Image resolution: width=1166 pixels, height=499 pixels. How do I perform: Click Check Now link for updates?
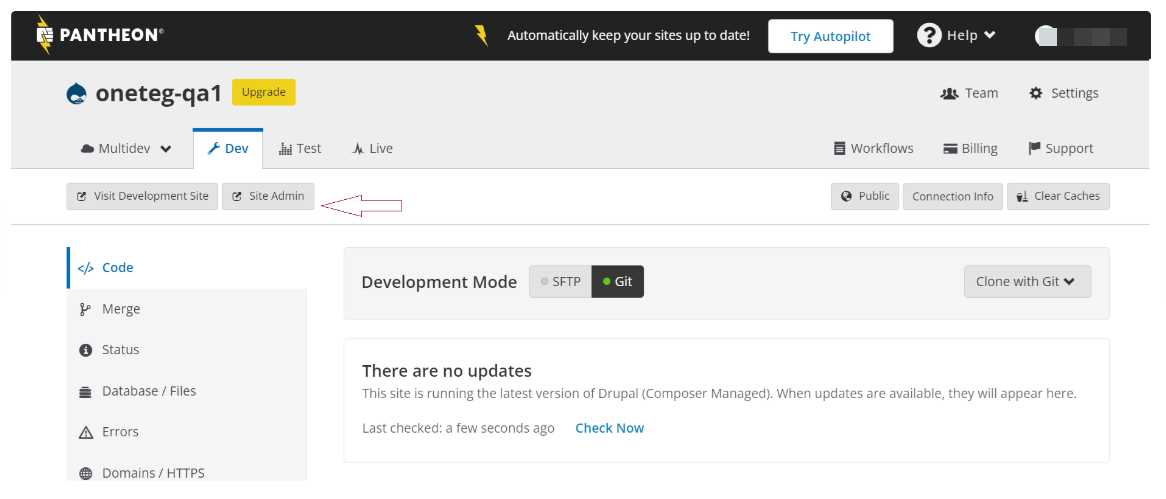coord(609,428)
